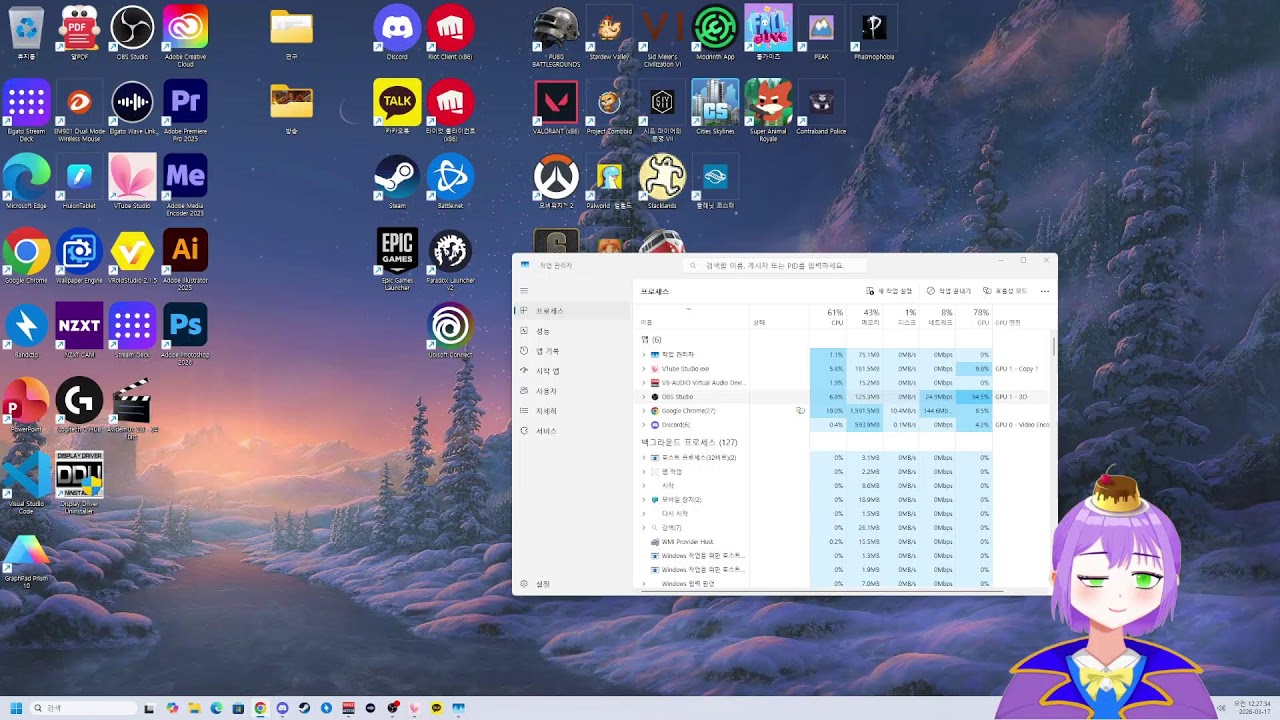Select the Elgato Stream Deck shortcut

click(26, 110)
